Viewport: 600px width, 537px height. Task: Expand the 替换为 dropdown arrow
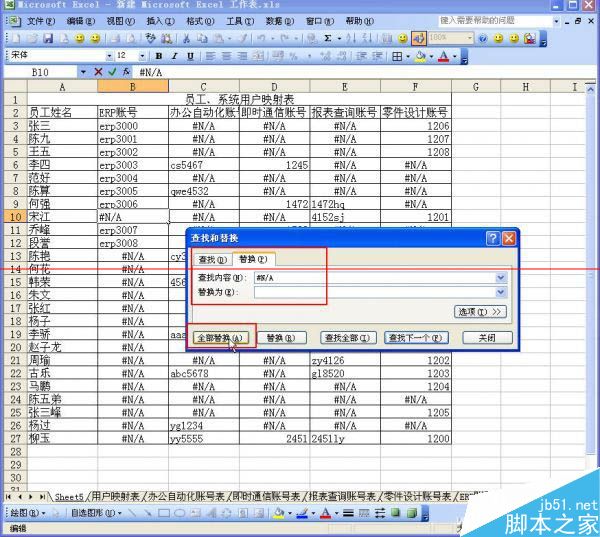(x=501, y=292)
